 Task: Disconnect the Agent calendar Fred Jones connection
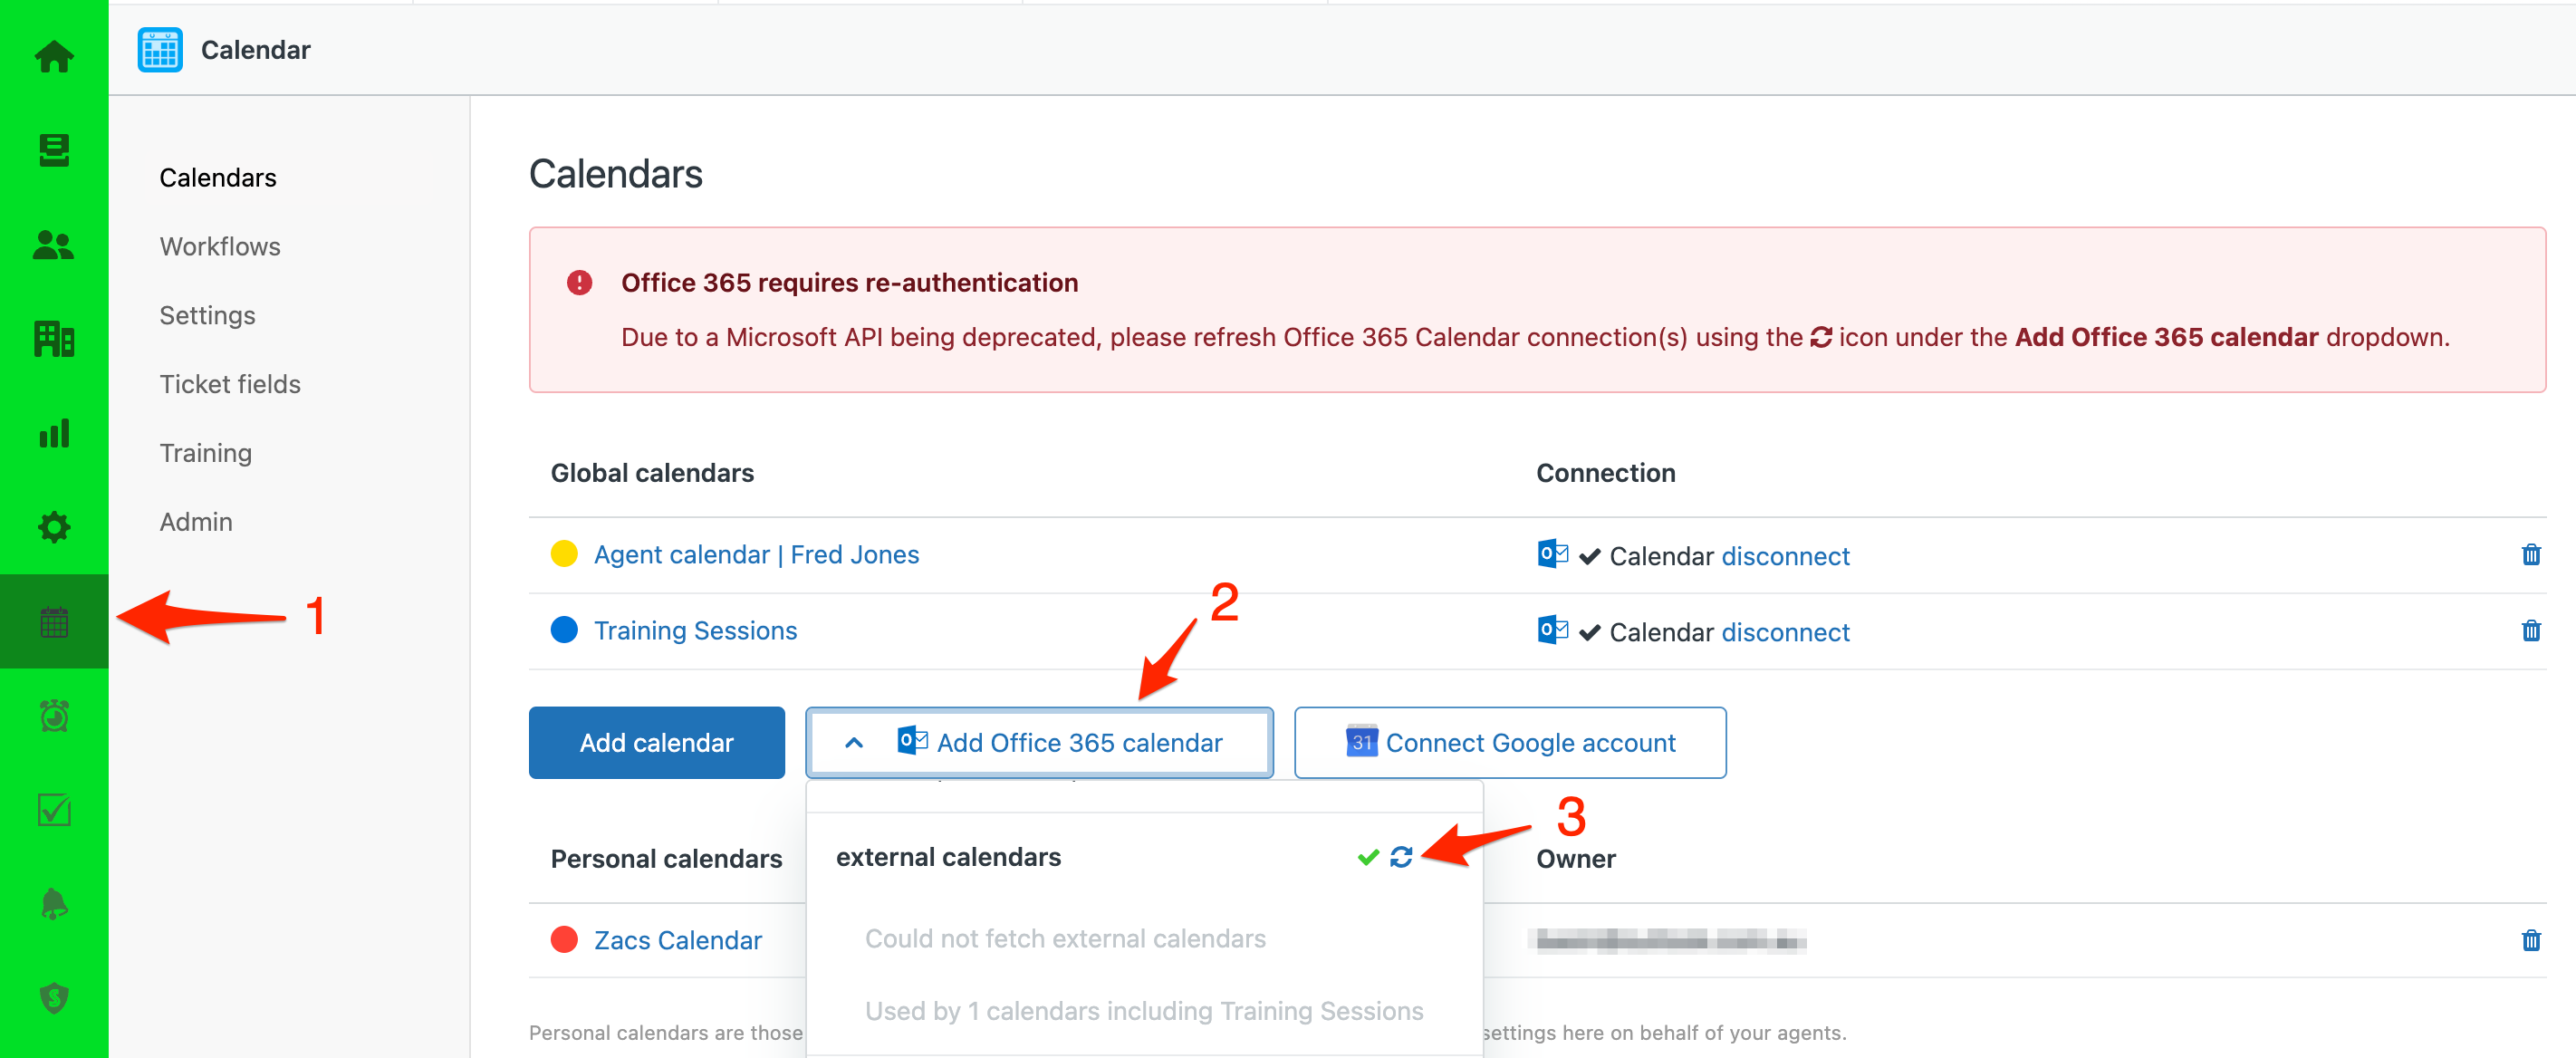pyautogui.click(x=1784, y=556)
